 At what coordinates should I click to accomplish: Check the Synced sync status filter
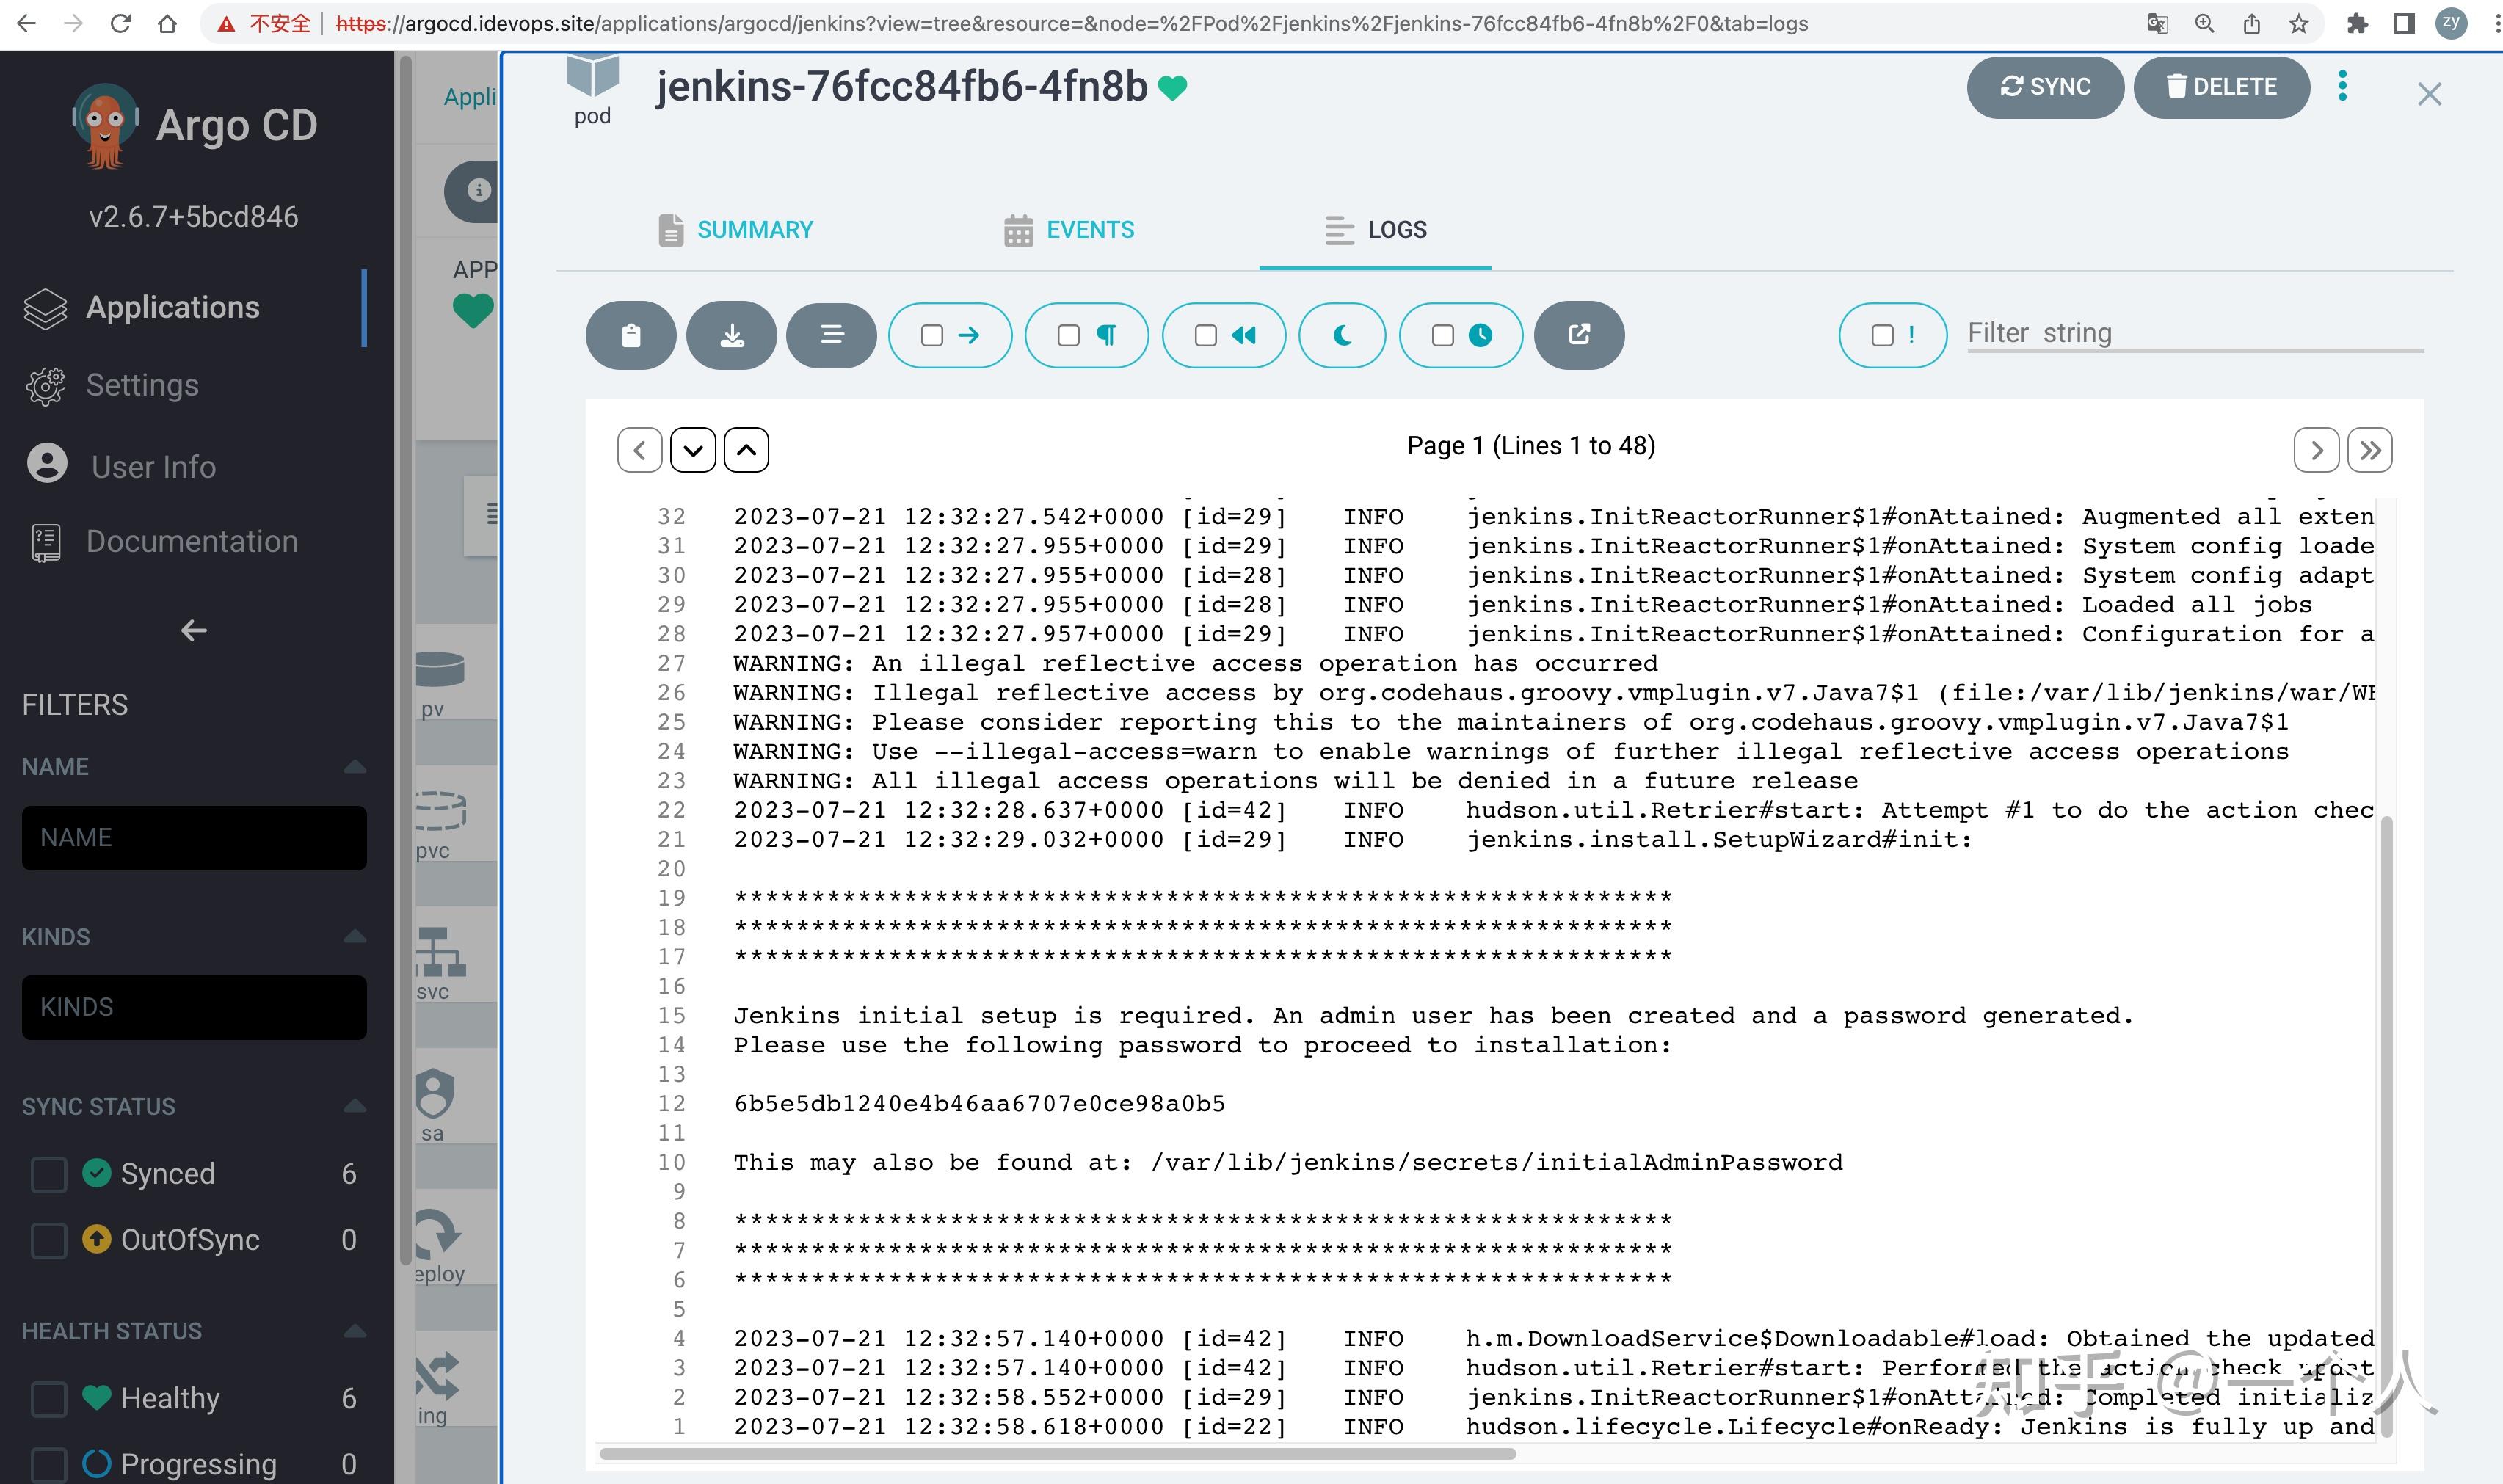click(49, 1174)
